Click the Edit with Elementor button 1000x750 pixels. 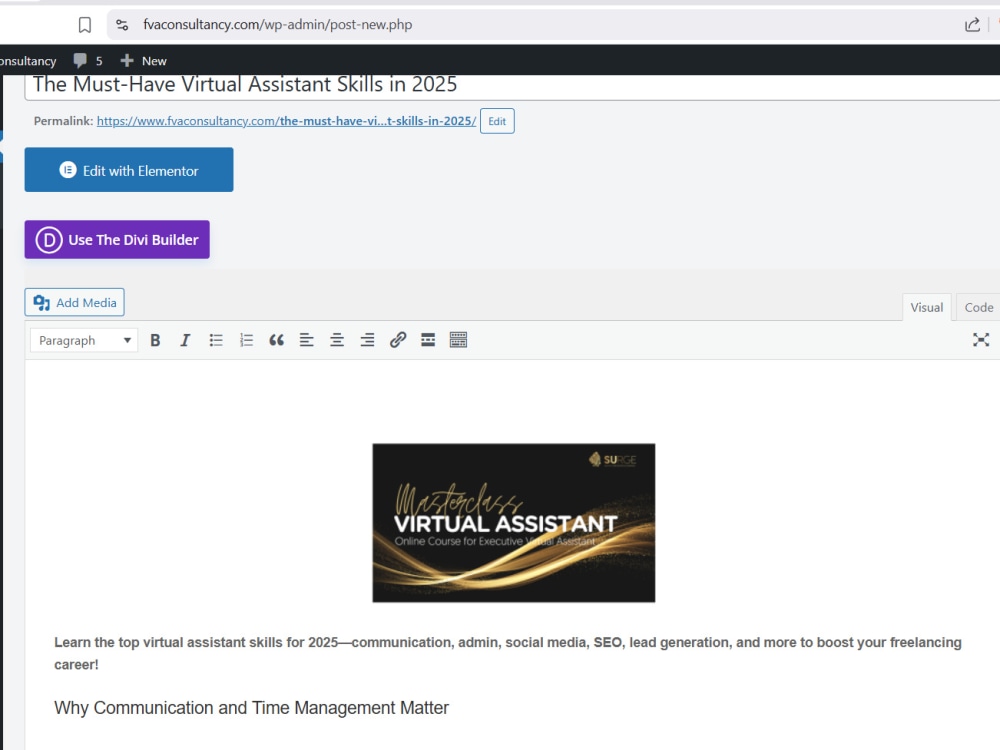129,170
